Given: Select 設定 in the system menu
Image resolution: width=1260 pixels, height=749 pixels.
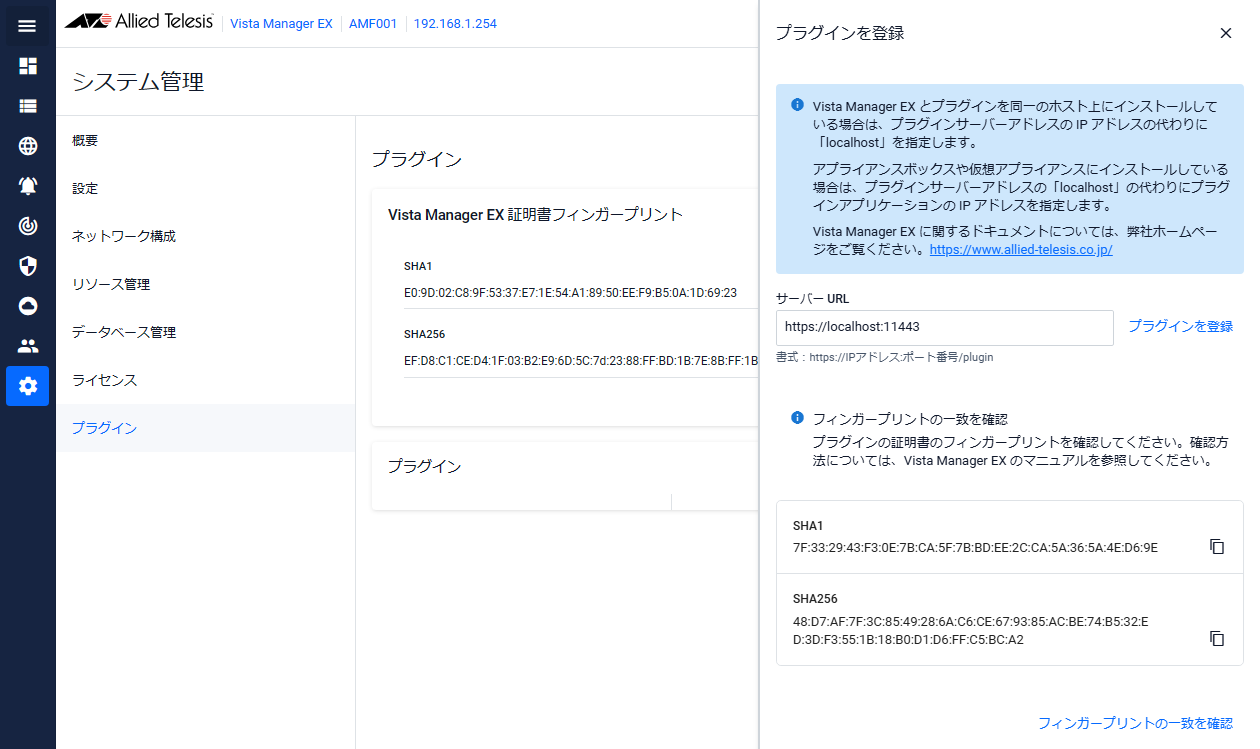Looking at the screenshot, I should click(205, 188).
